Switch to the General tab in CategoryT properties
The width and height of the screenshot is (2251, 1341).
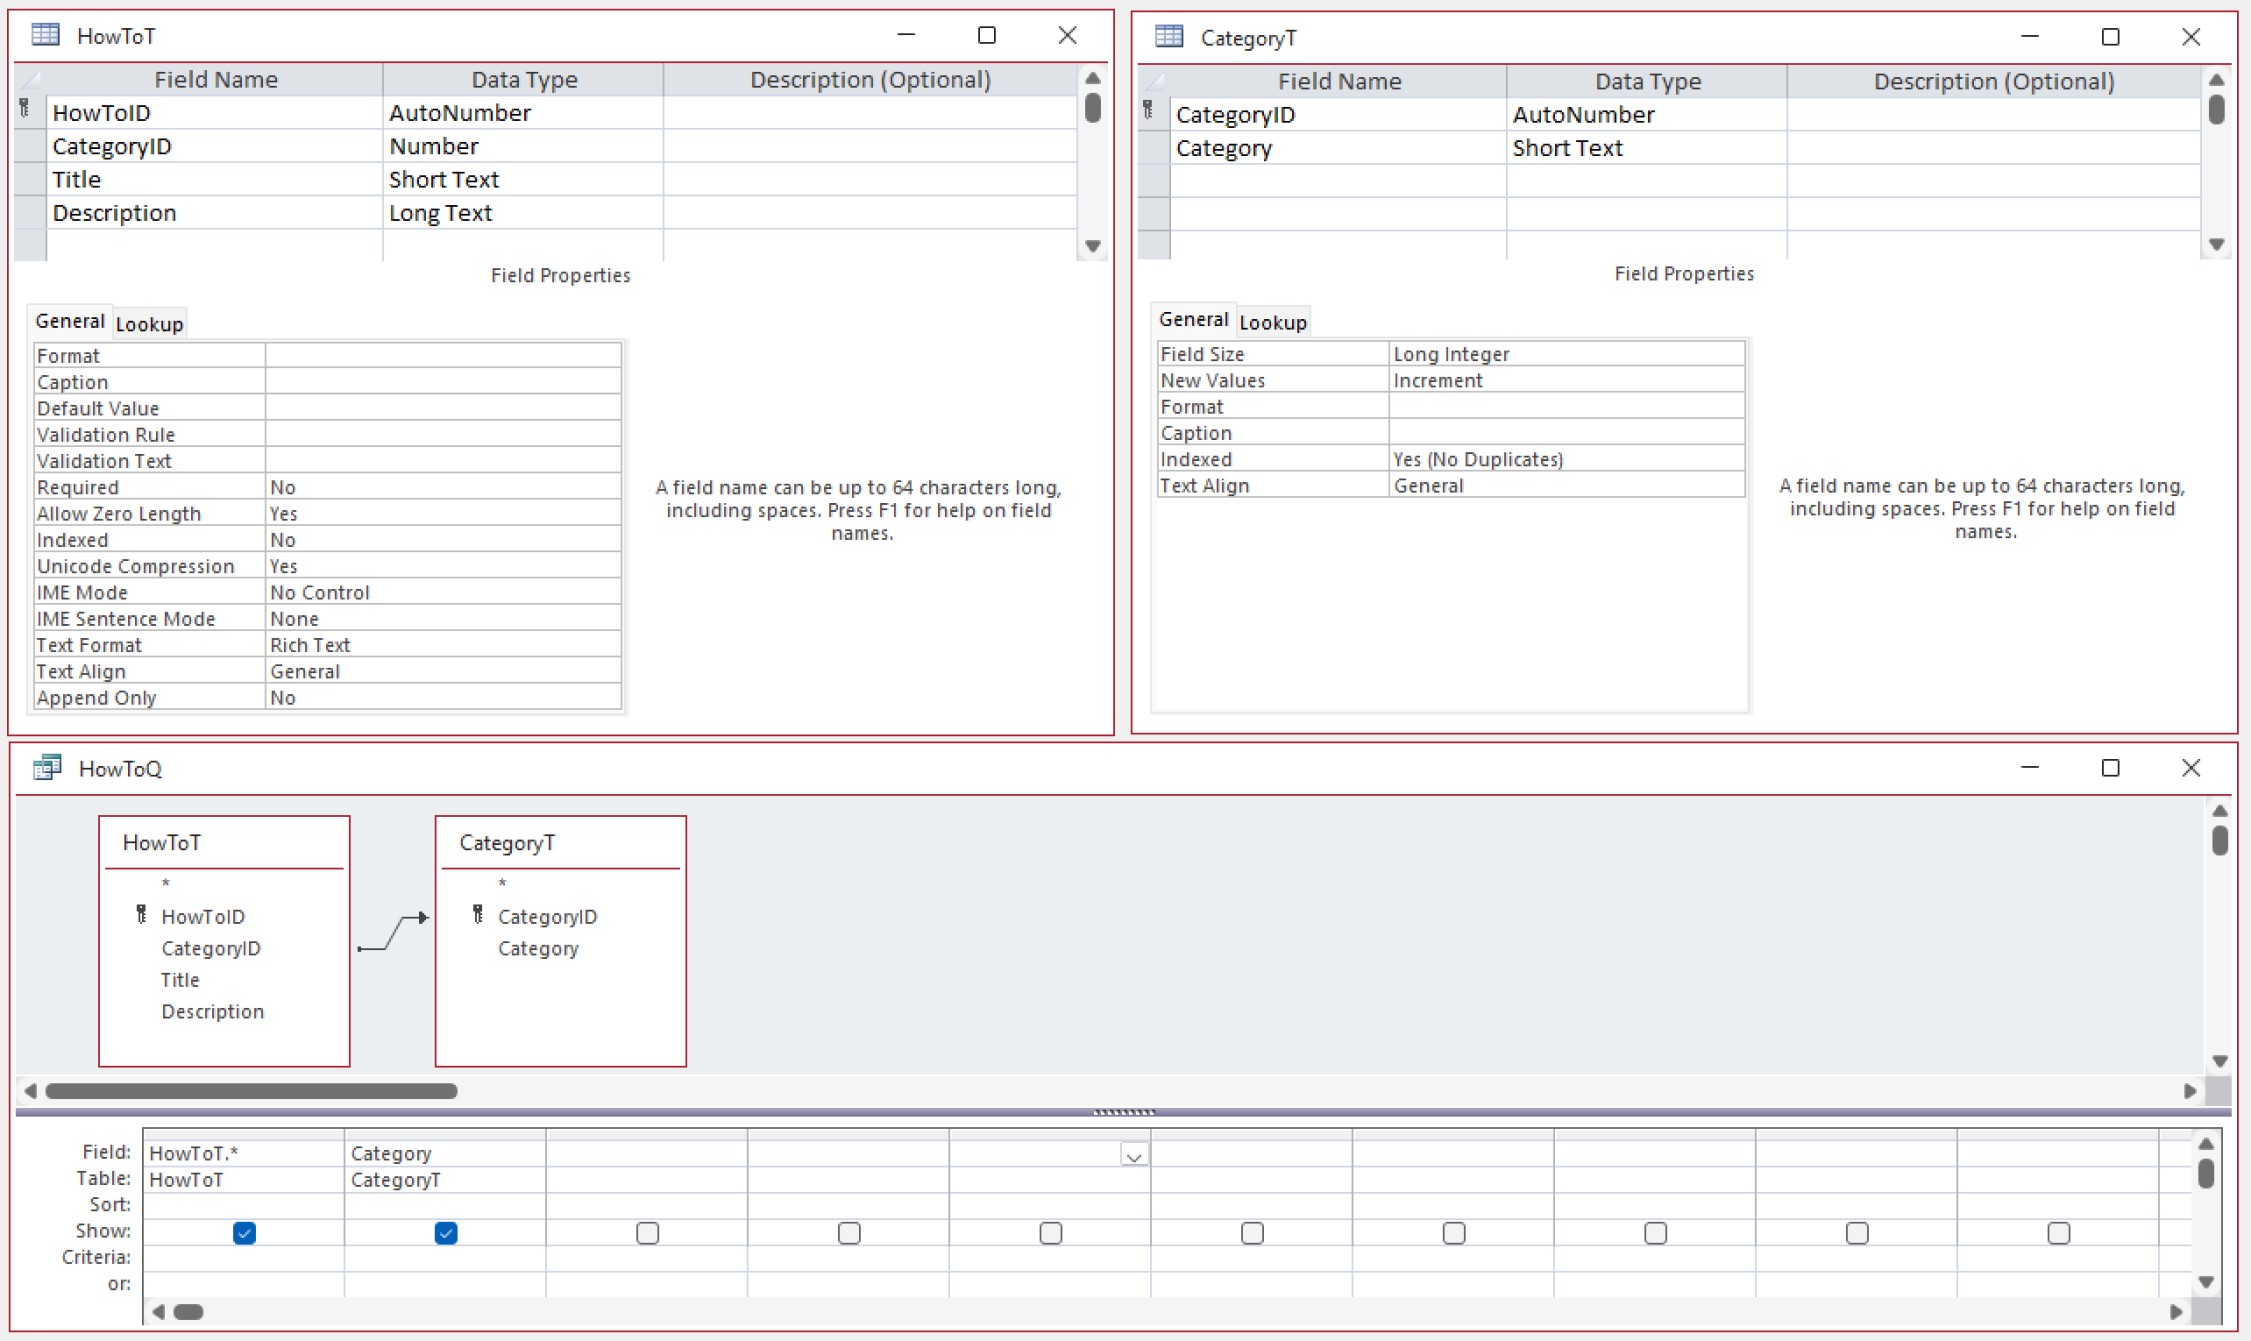1194,319
